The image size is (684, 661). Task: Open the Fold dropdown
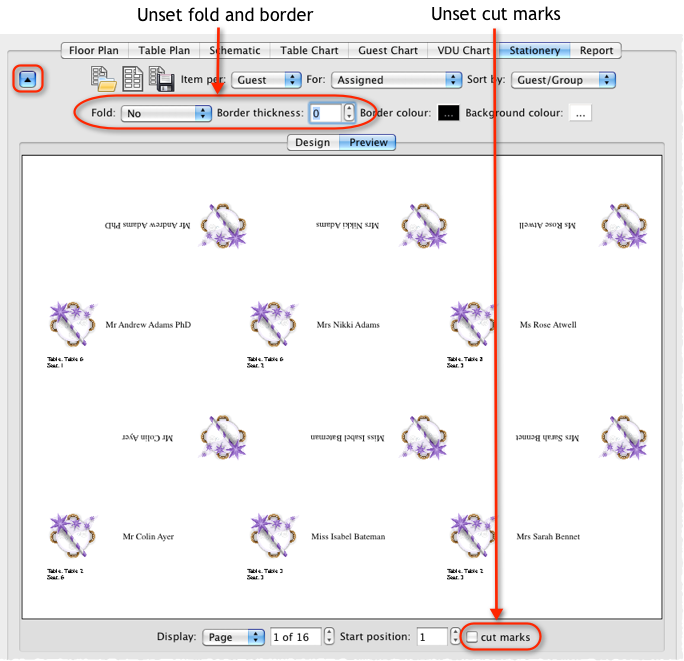tap(166, 113)
